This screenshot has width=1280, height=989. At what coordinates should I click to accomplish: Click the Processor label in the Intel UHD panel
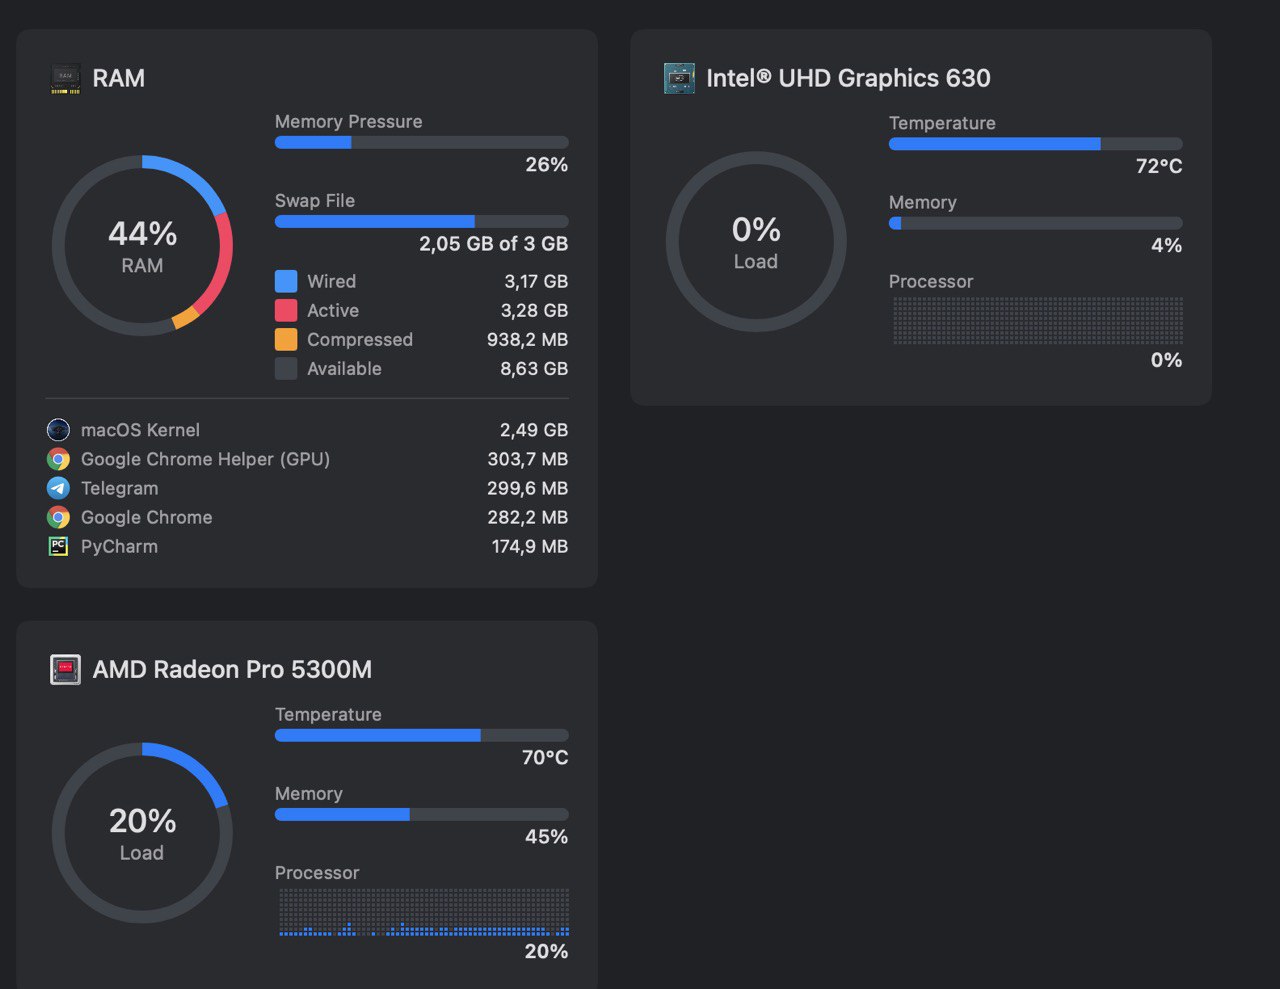(931, 281)
